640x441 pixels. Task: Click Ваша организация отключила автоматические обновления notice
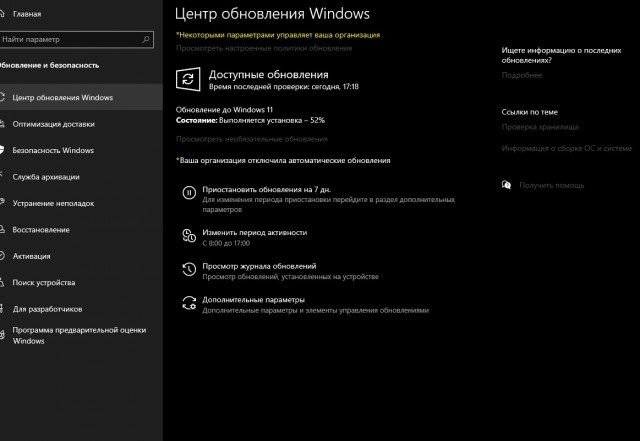pyautogui.click(x=283, y=160)
